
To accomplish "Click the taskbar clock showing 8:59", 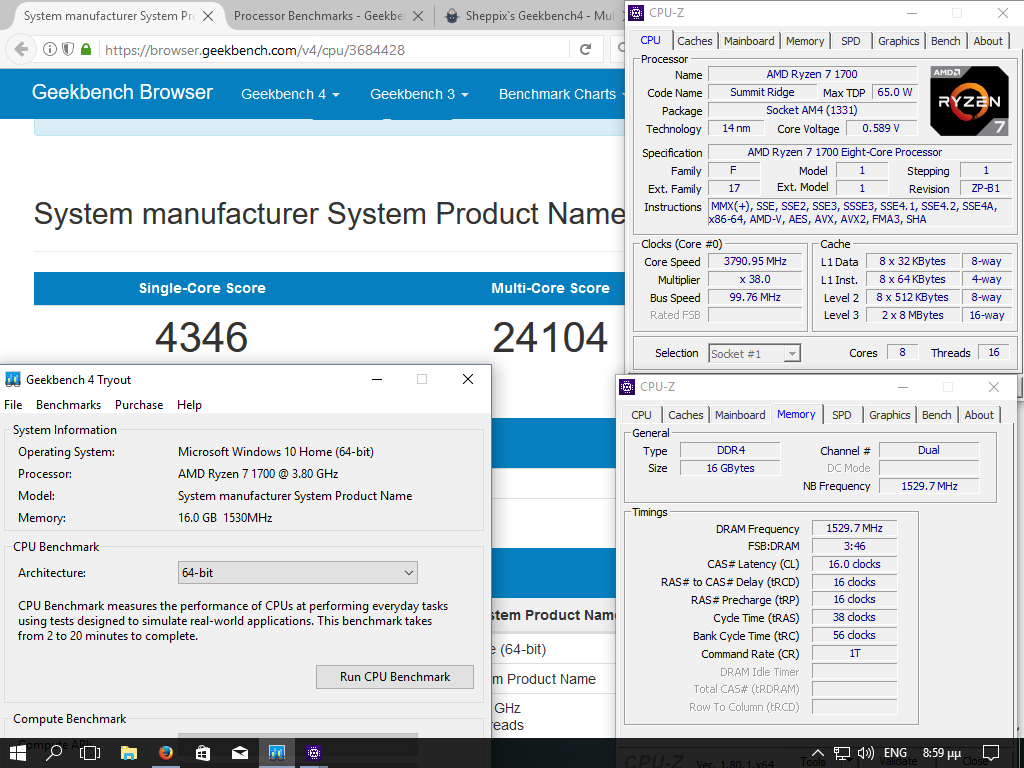I will point(942,753).
